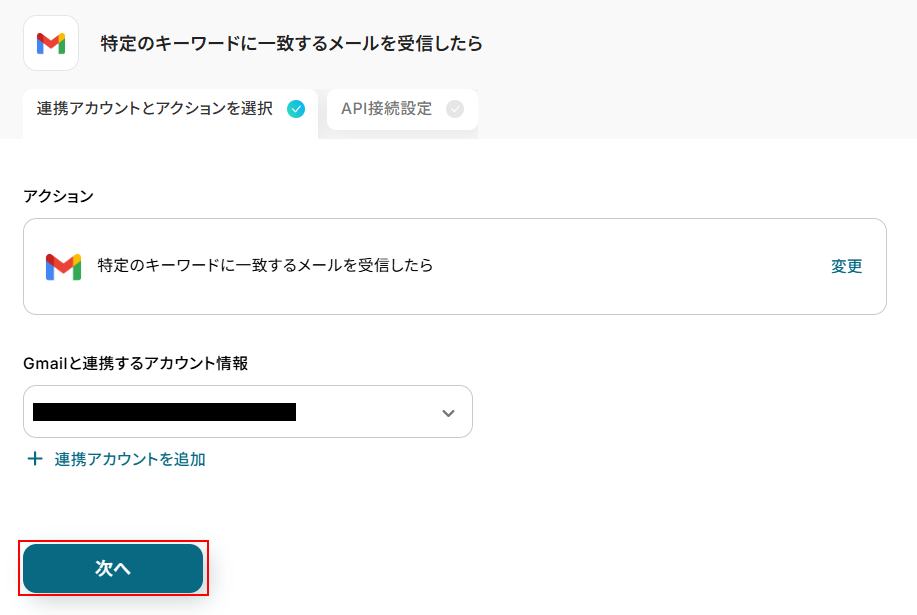
Task: Select the 連携アカウントとアクションを選択 tab
Action: 155,109
